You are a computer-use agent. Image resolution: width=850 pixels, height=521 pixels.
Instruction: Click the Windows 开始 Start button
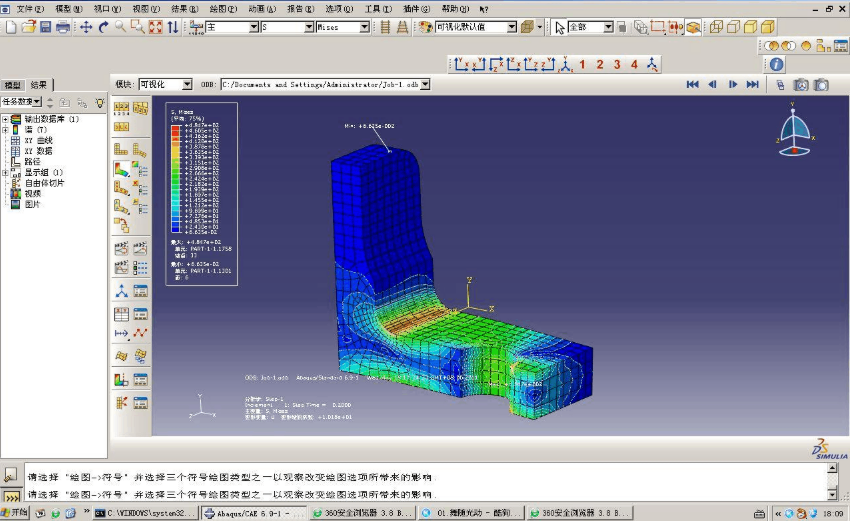coord(14,512)
